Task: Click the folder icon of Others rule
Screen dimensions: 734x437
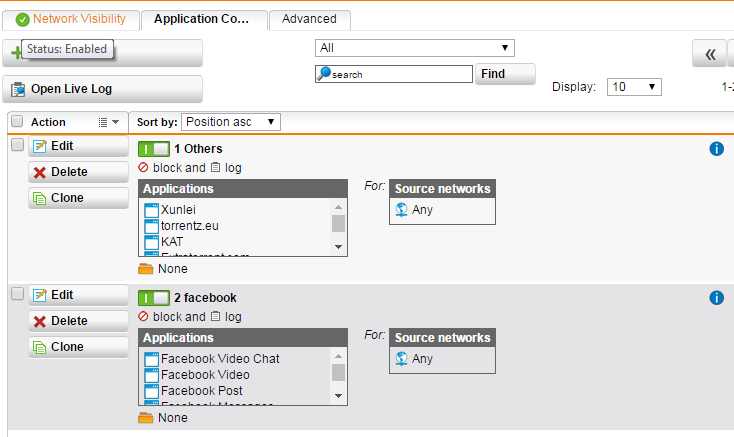Action: [x=146, y=269]
